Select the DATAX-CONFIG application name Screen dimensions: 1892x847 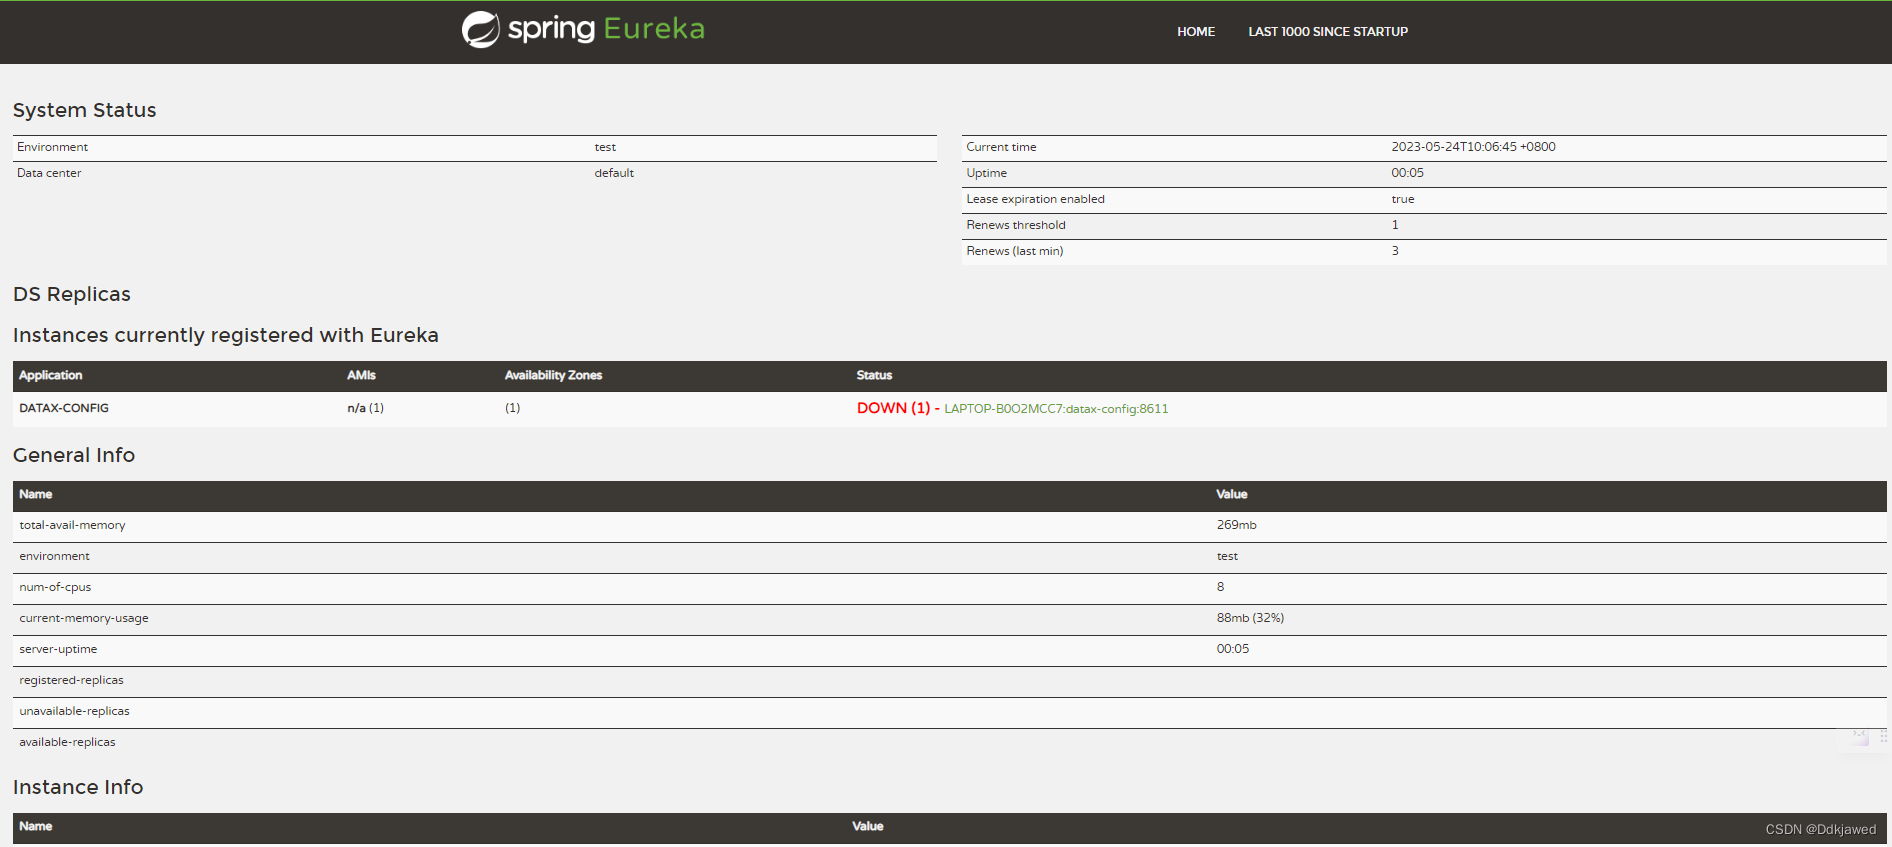pyautogui.click(x=64, y=408)
